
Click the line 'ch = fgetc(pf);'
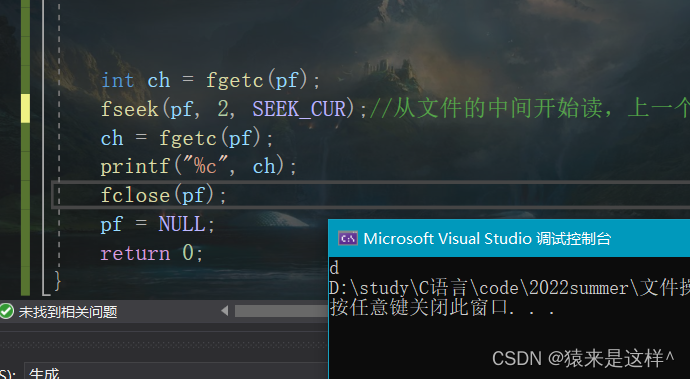pyautogui.click(x=187, y=138)
